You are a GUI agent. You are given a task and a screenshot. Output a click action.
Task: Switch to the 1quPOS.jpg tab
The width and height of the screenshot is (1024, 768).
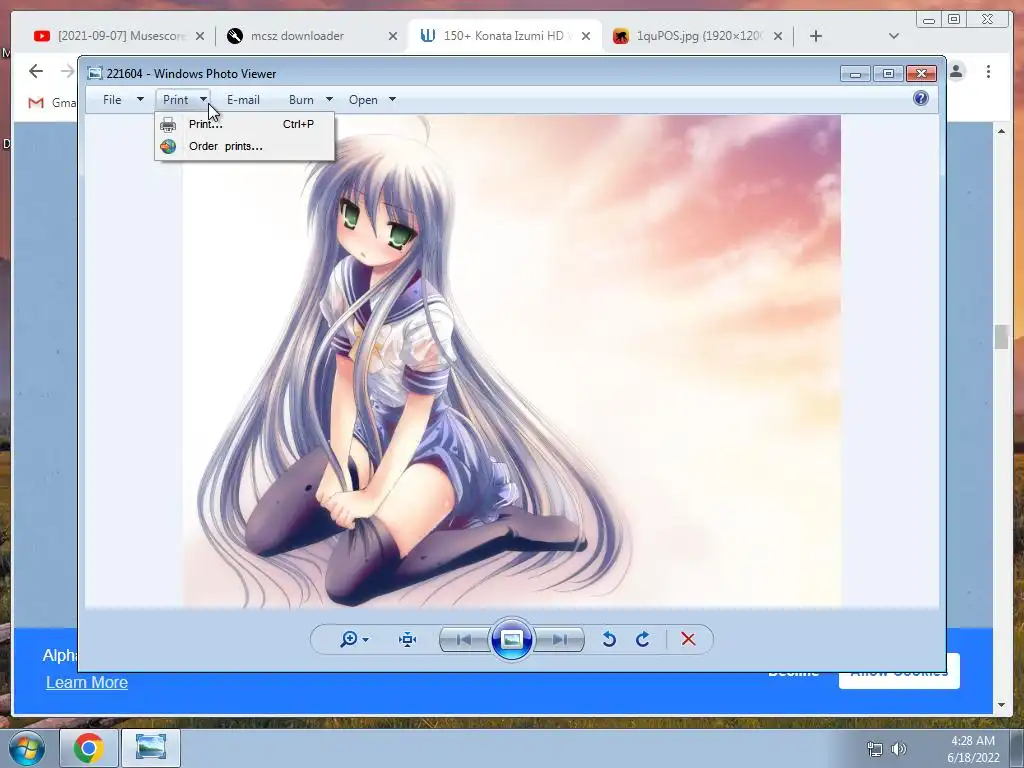point(699,36)
